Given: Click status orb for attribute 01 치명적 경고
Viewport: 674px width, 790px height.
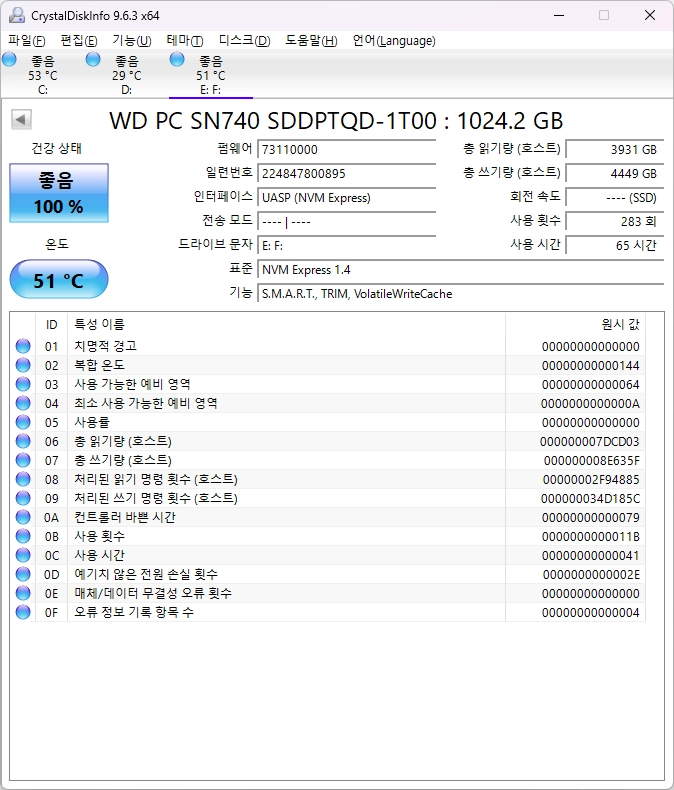Looking at the screenshot, I should pos(23,346).
